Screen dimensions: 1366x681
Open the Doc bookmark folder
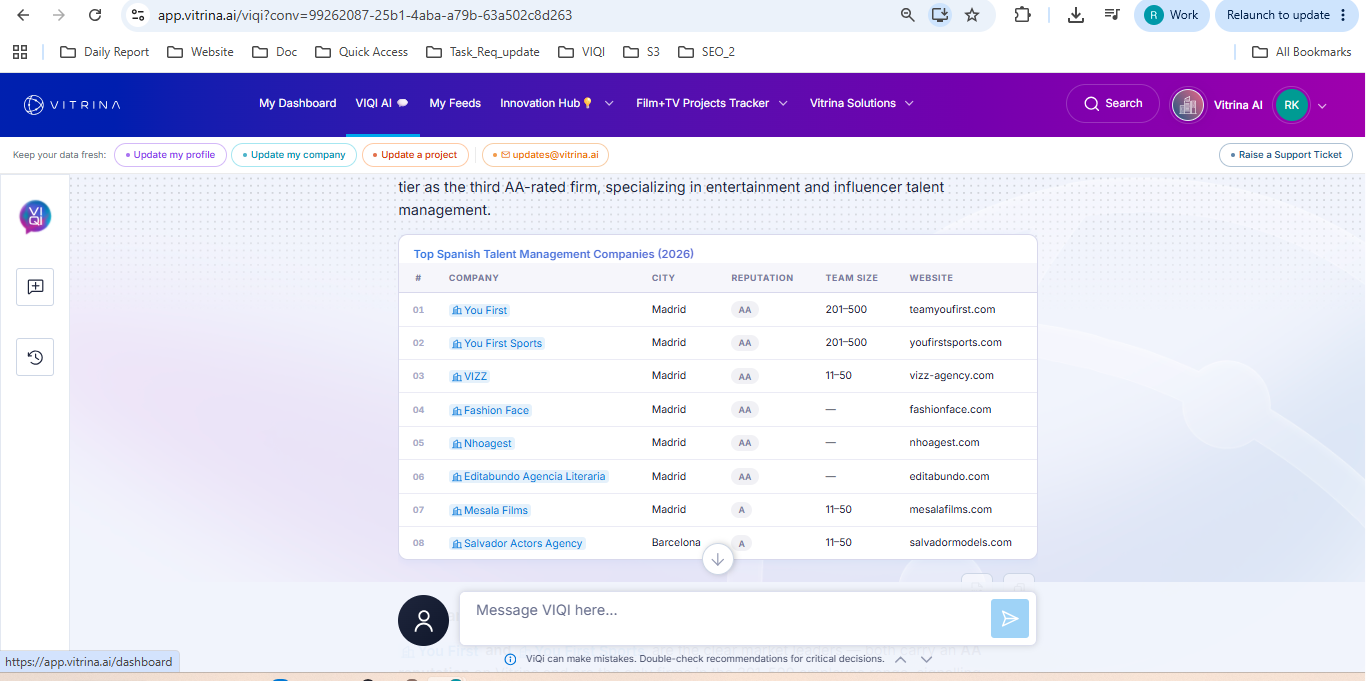[275, 52]
